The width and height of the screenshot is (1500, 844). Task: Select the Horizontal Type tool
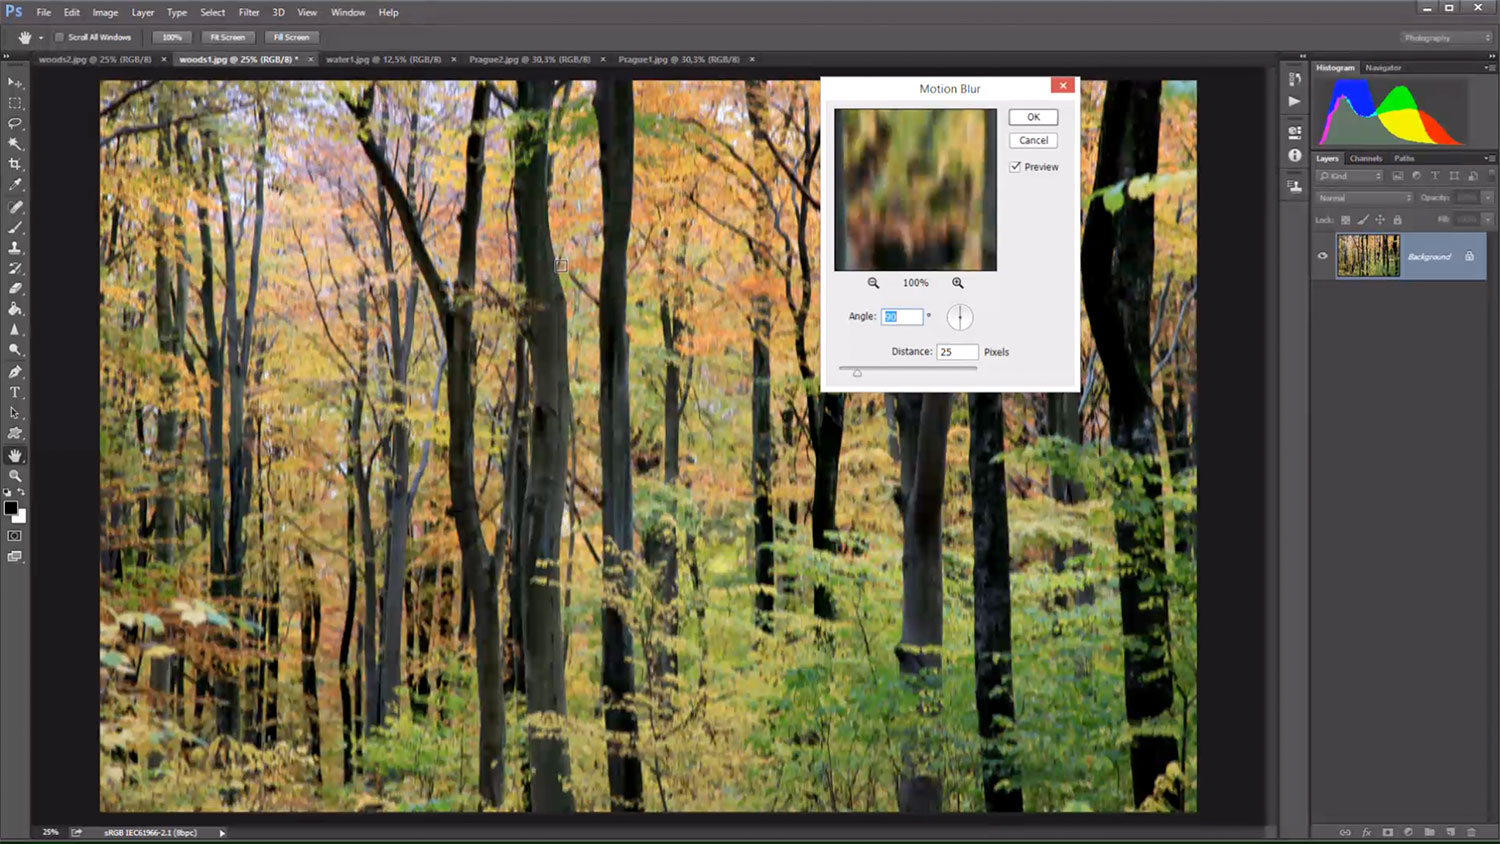click(15, 392)
